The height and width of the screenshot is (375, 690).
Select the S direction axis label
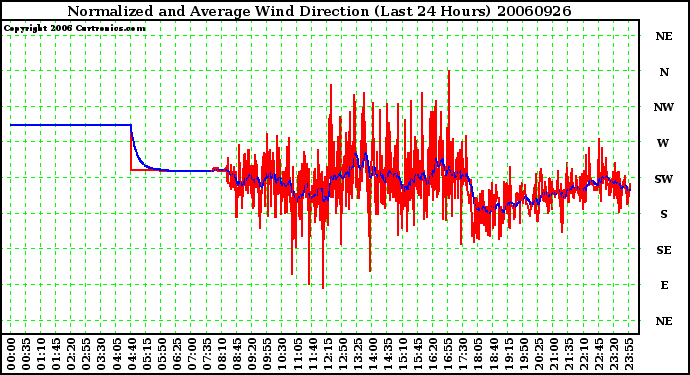pyautogui.click(x=664, y=214)
